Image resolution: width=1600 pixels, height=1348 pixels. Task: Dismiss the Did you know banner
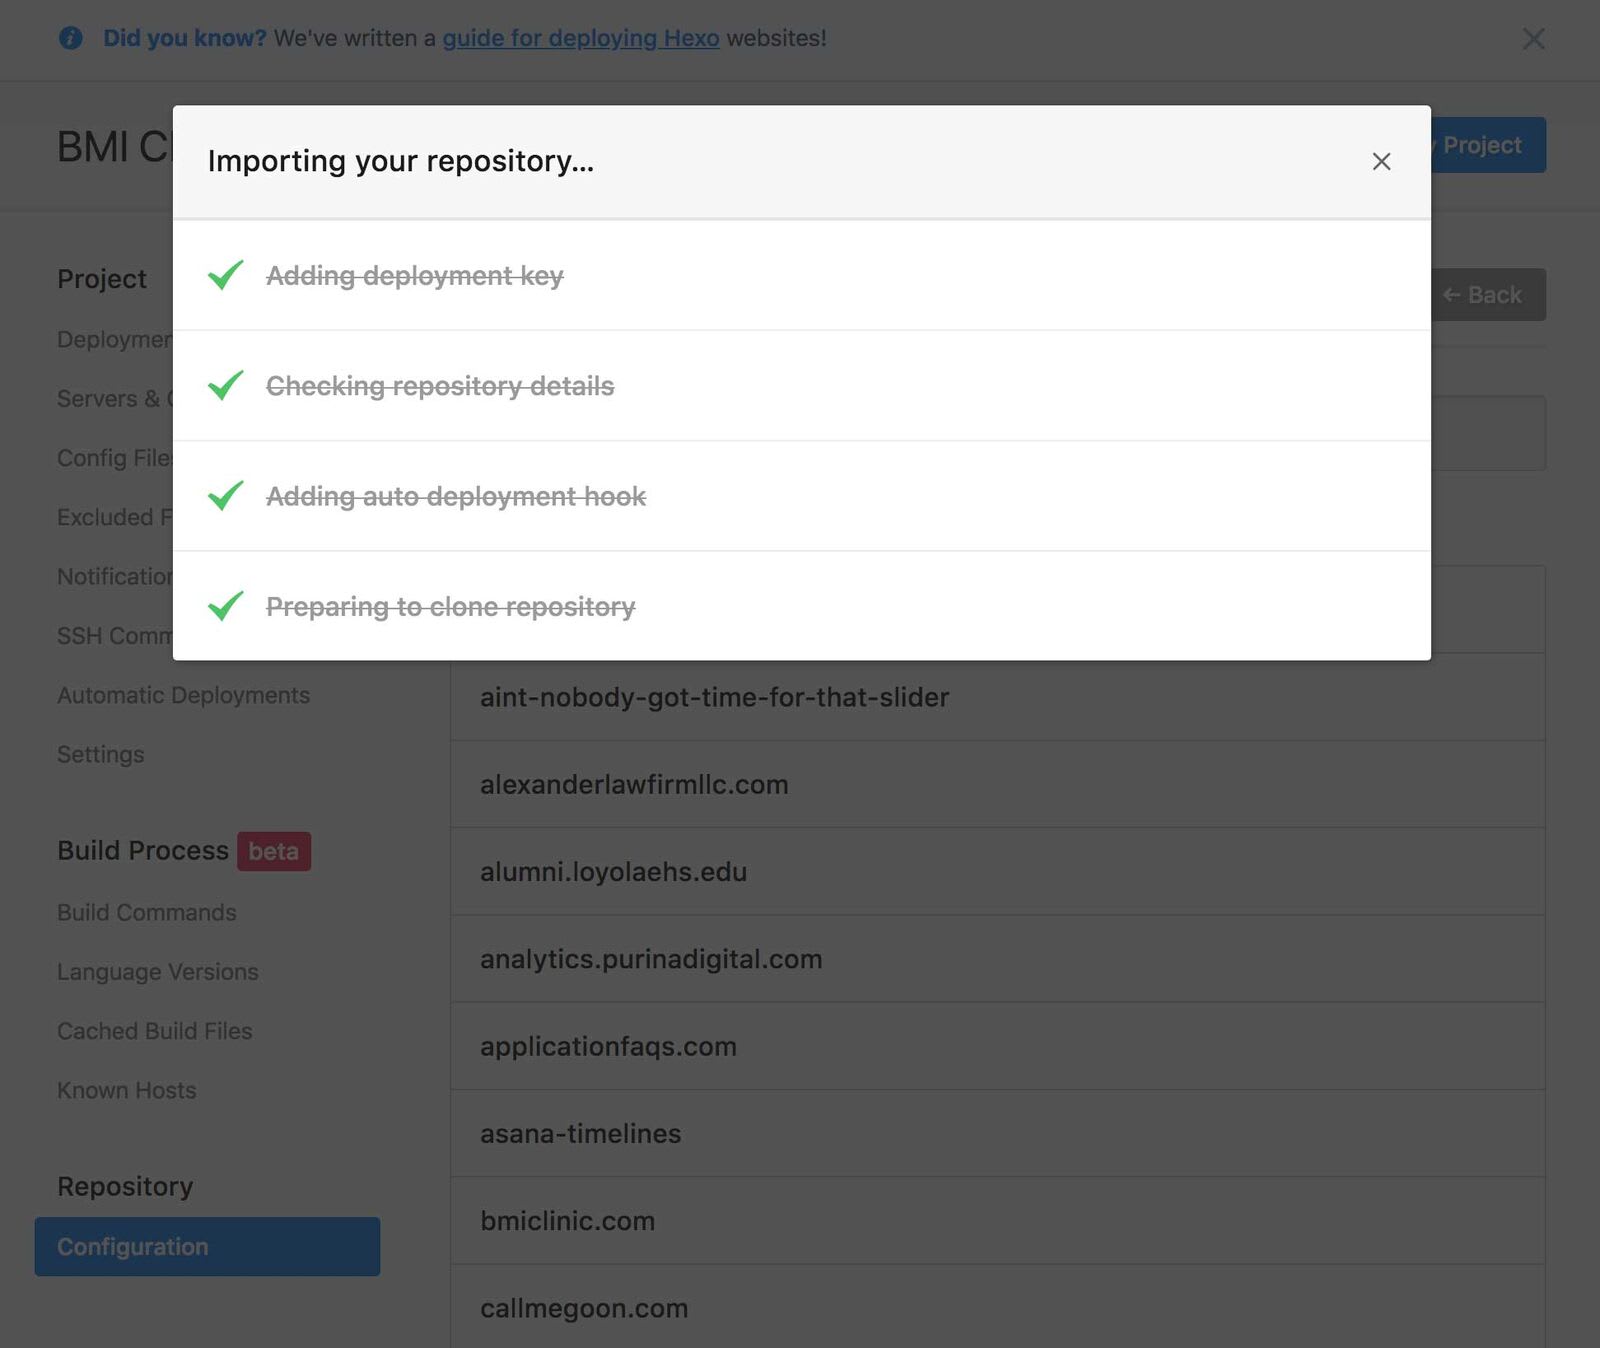tap(1533, 39)
